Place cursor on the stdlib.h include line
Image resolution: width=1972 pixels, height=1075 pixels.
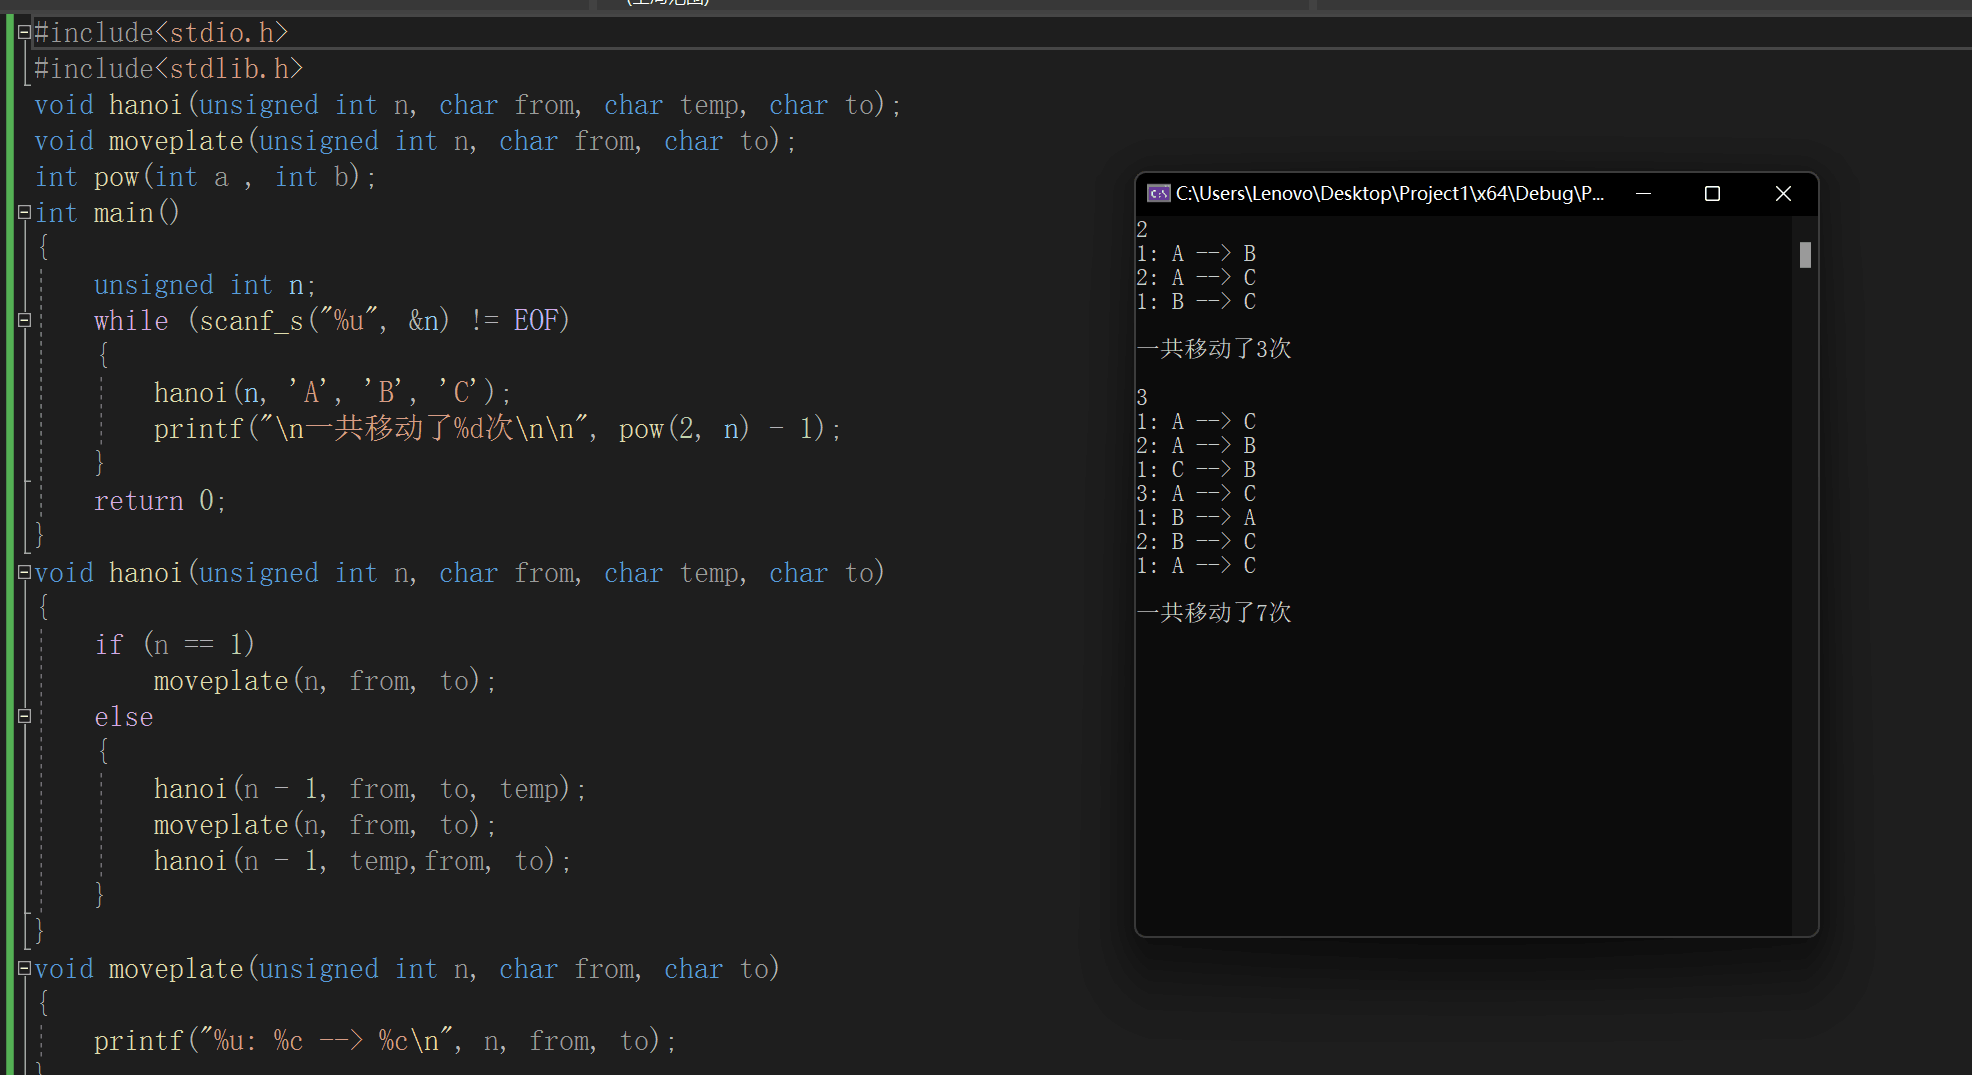[168, 69]
